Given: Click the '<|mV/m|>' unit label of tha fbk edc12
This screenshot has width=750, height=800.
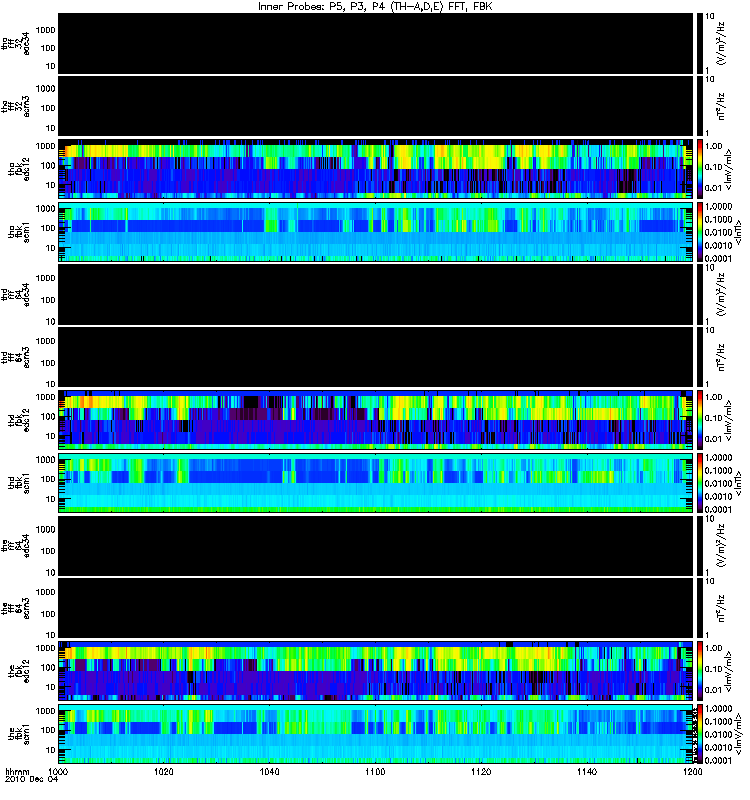Looking at the screenshot, I should (728, 169).
